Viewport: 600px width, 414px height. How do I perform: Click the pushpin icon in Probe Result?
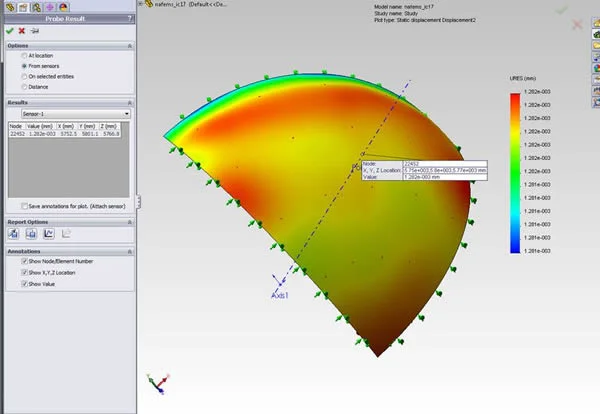coord(33,31)
